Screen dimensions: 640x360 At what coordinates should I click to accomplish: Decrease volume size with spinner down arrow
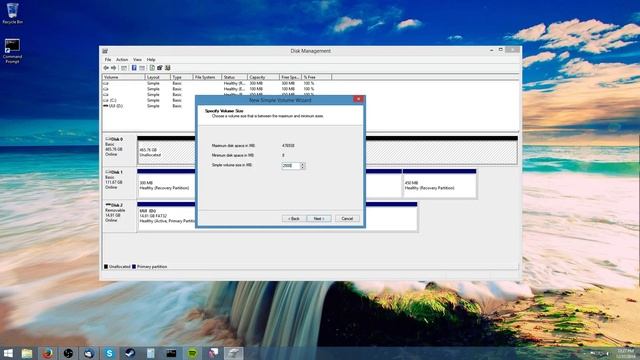[303, 167]
